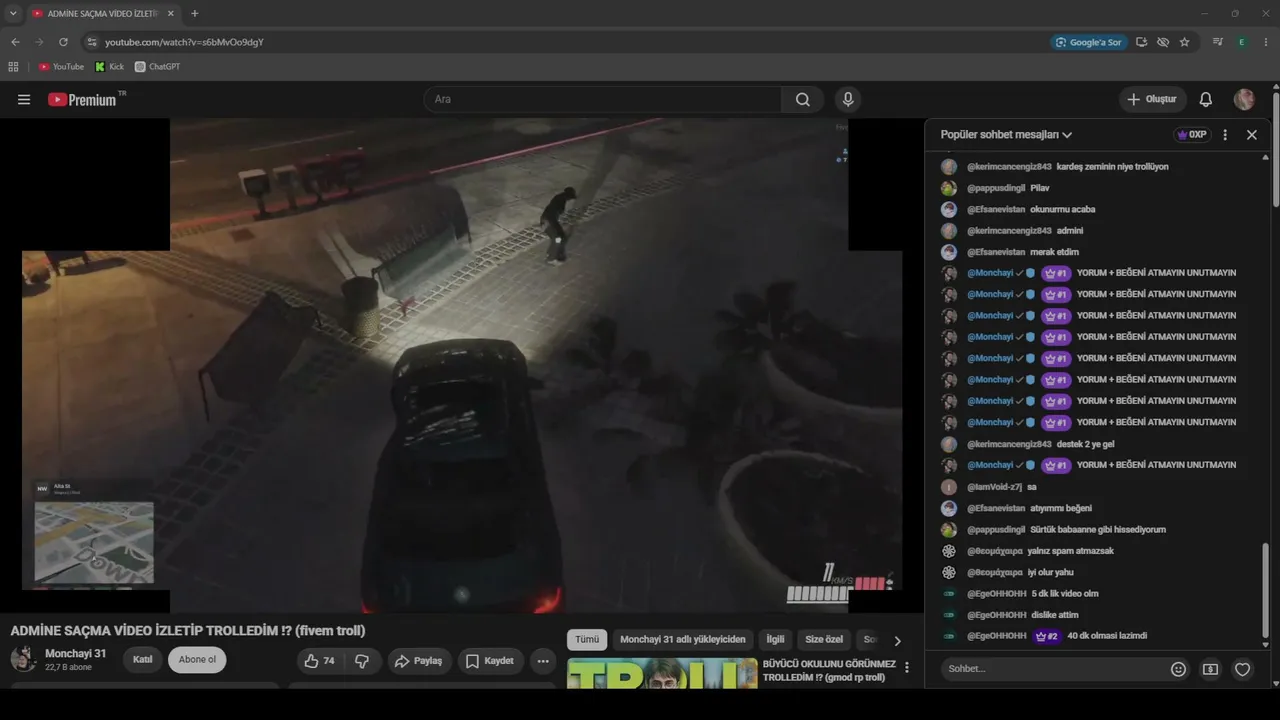Reload the current page
This screenshot has width=1280, height=720.
coord(63,42)
